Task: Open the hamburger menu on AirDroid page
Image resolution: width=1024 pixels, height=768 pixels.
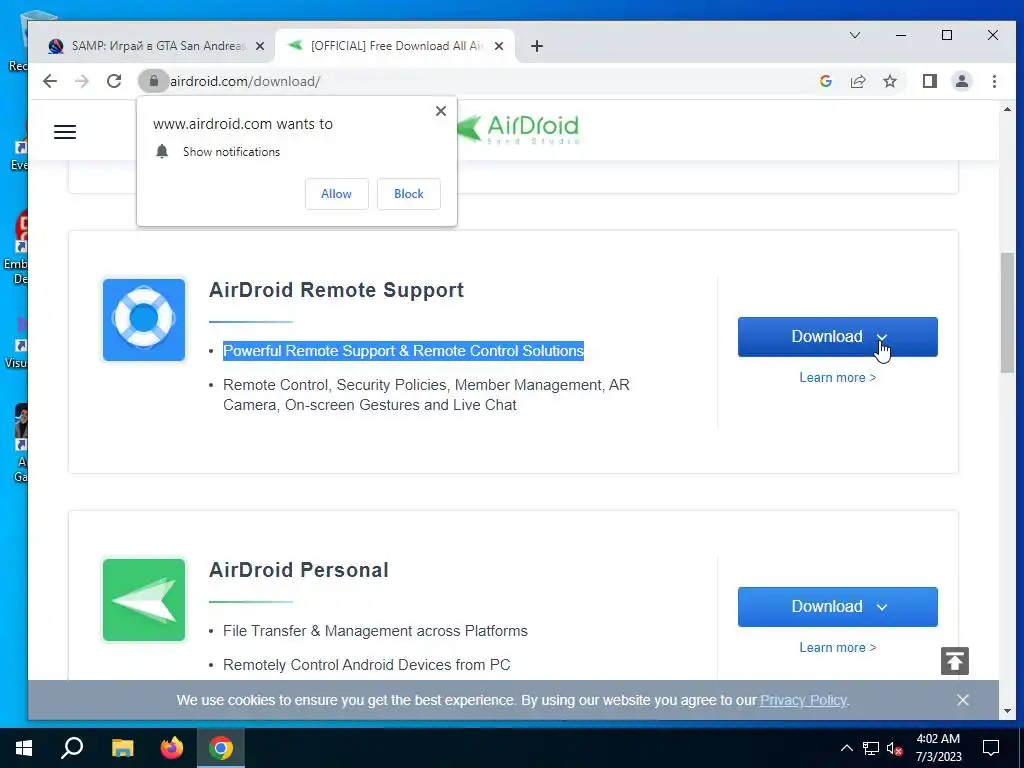Action: [x=65, y=132]
